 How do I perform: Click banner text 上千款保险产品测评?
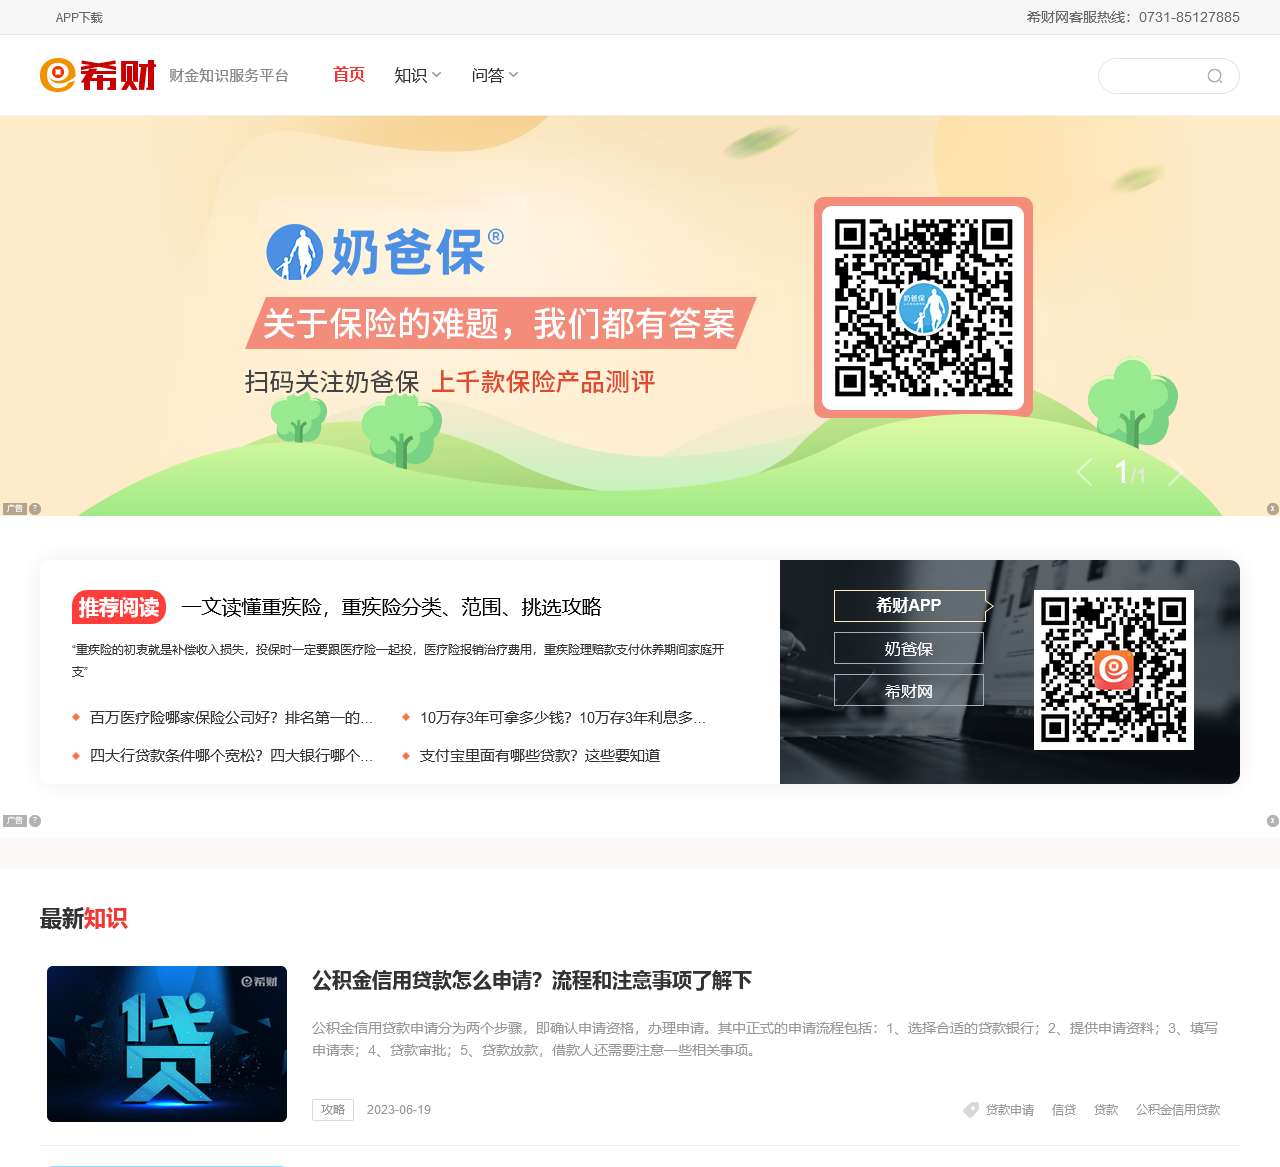pyautogui.click(x=543, y=382)
